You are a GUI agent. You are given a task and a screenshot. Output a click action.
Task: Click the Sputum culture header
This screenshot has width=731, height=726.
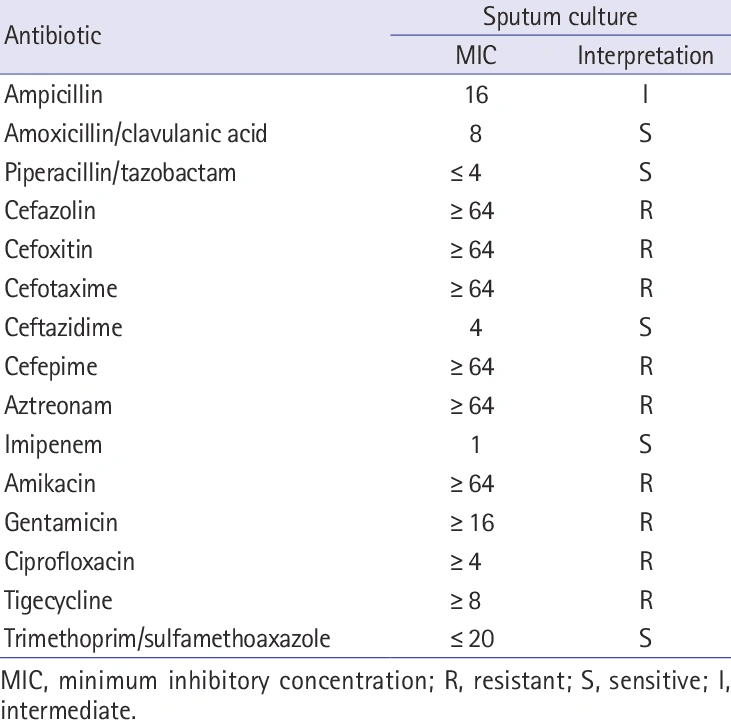point(559,17)
